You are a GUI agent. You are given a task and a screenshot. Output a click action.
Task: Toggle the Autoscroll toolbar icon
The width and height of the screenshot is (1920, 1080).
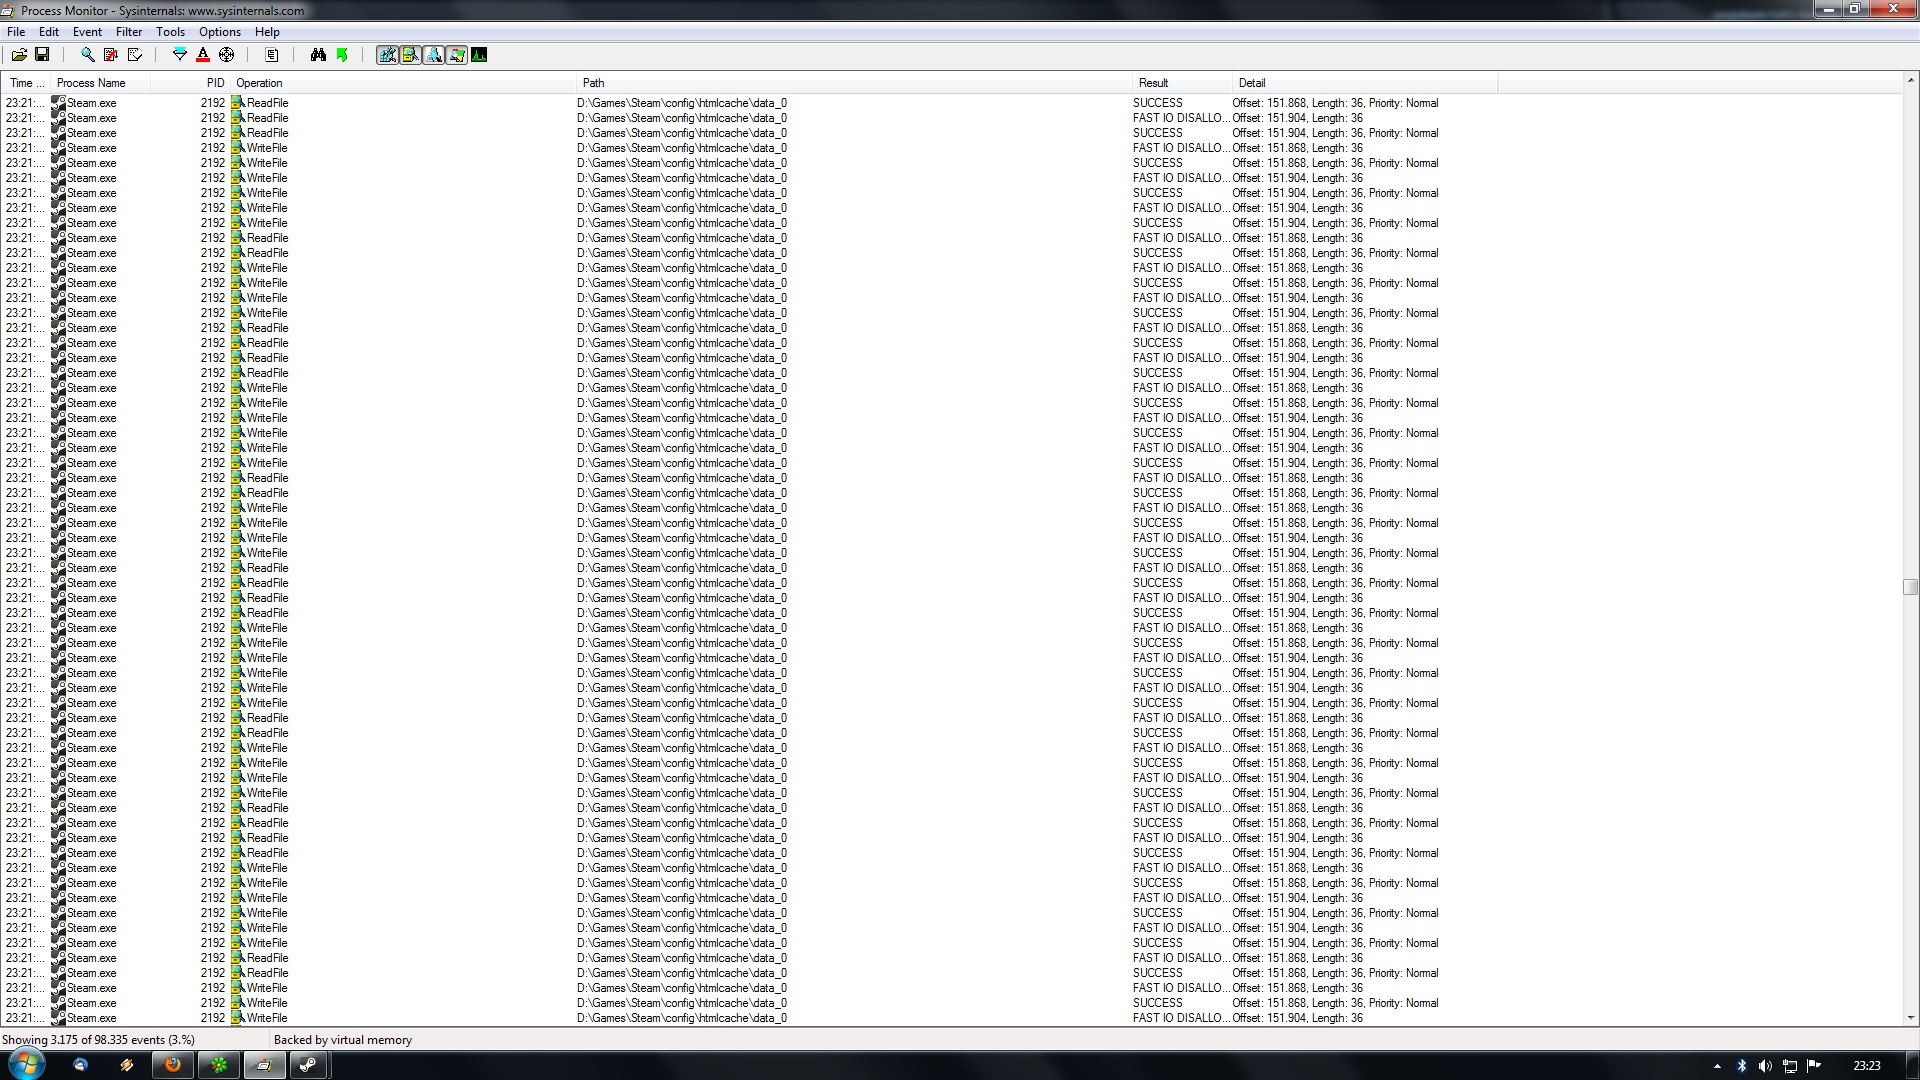click(110, 55)
